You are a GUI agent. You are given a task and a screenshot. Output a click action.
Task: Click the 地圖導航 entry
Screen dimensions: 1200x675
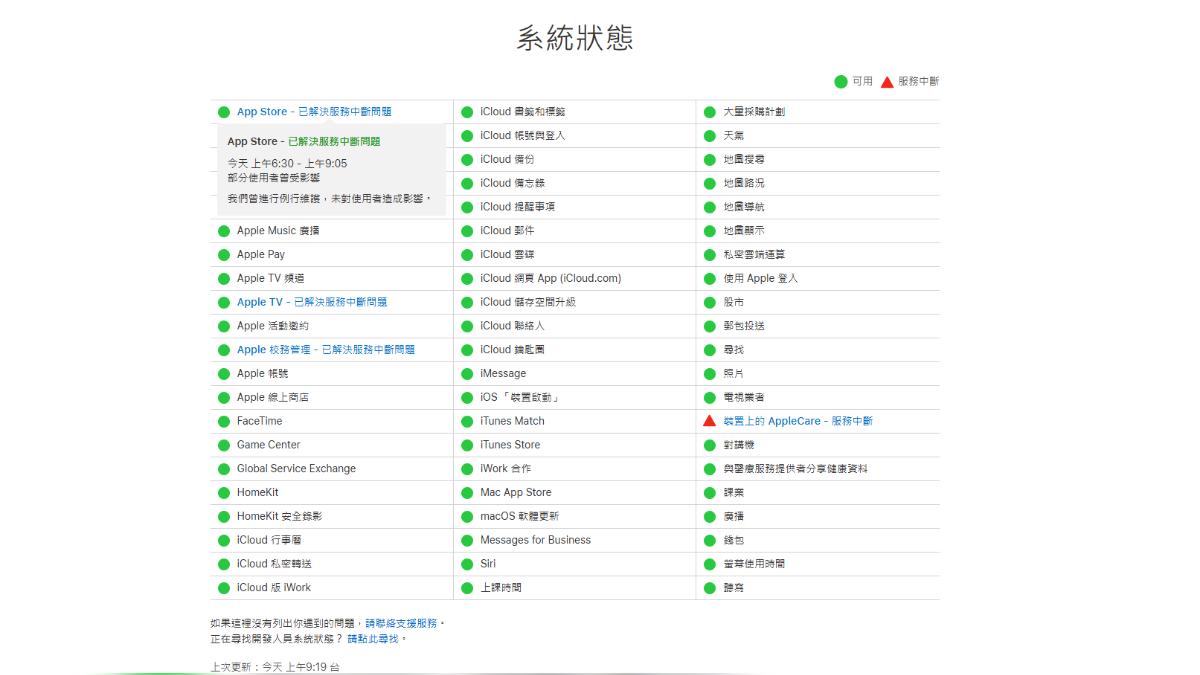click(744, 207)
